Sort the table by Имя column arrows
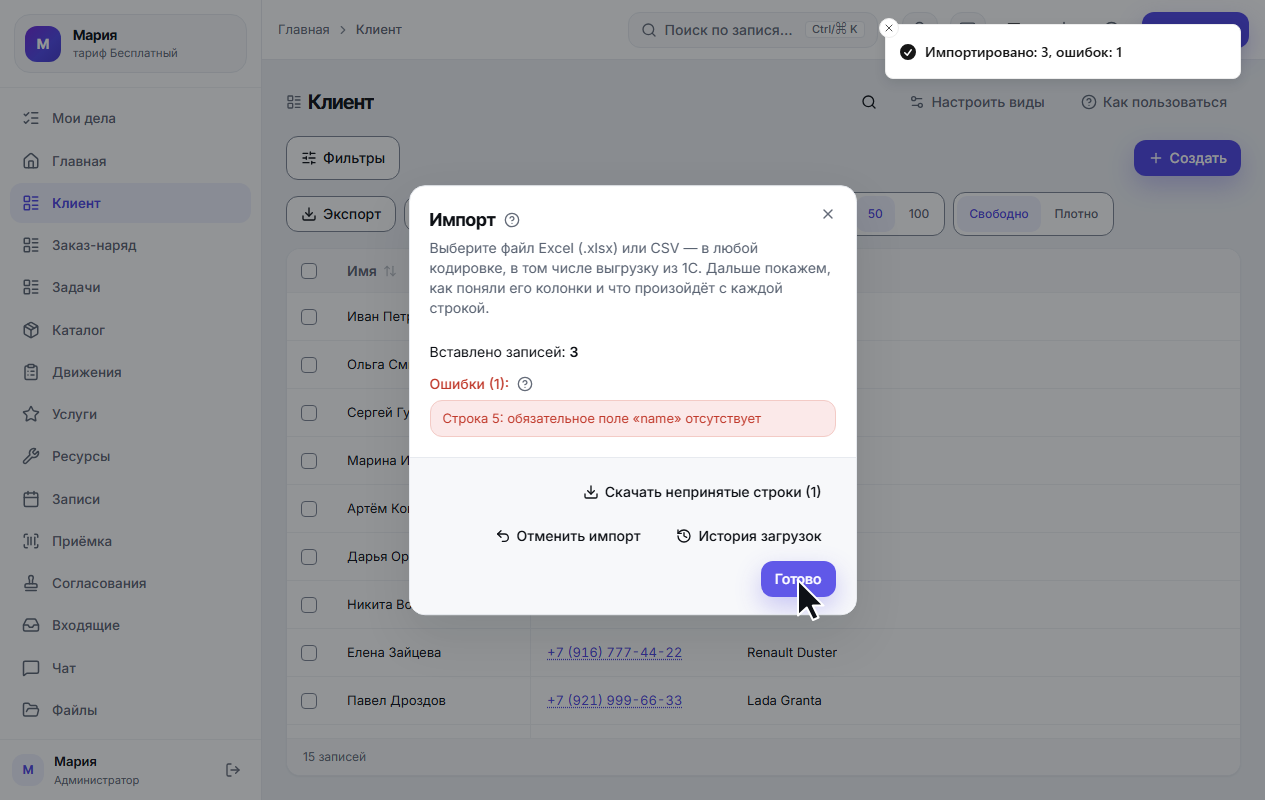The image size is (1280, 800). click(390, 271)
